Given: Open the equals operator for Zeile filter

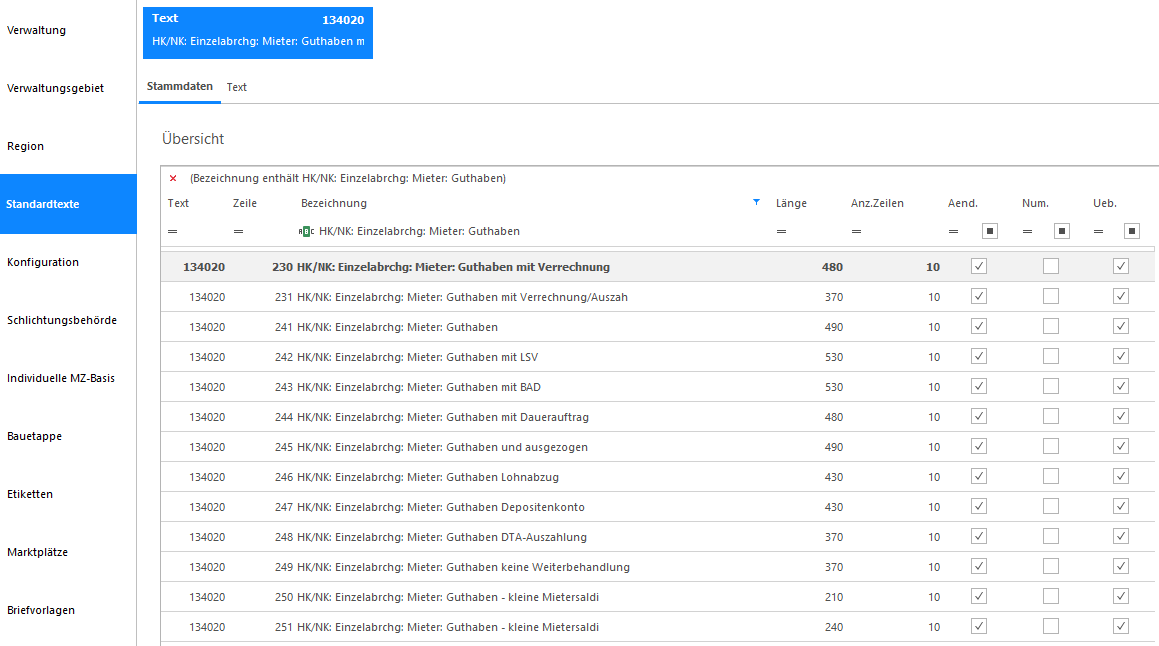Looking at the screenshot, I should pyautogui.click(x=238, y=231).
